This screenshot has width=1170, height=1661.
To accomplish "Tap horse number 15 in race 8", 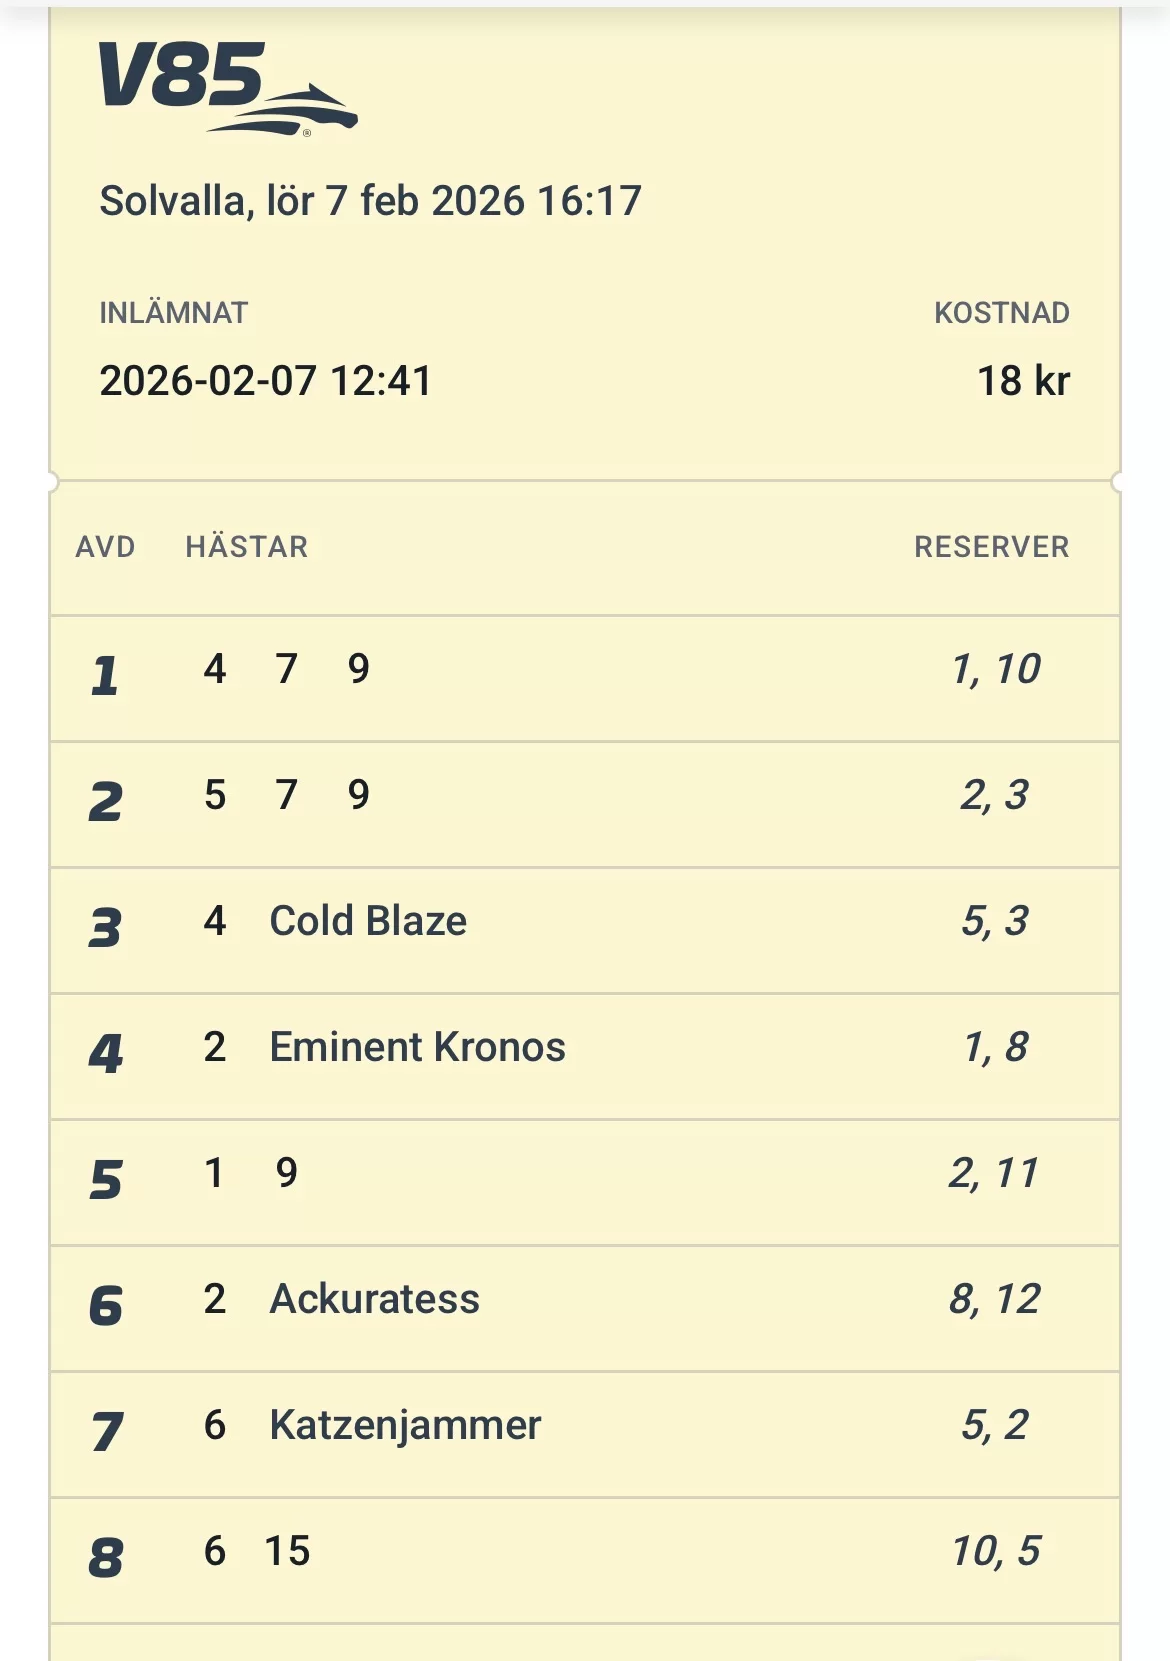I will (x=287, y=1551).
